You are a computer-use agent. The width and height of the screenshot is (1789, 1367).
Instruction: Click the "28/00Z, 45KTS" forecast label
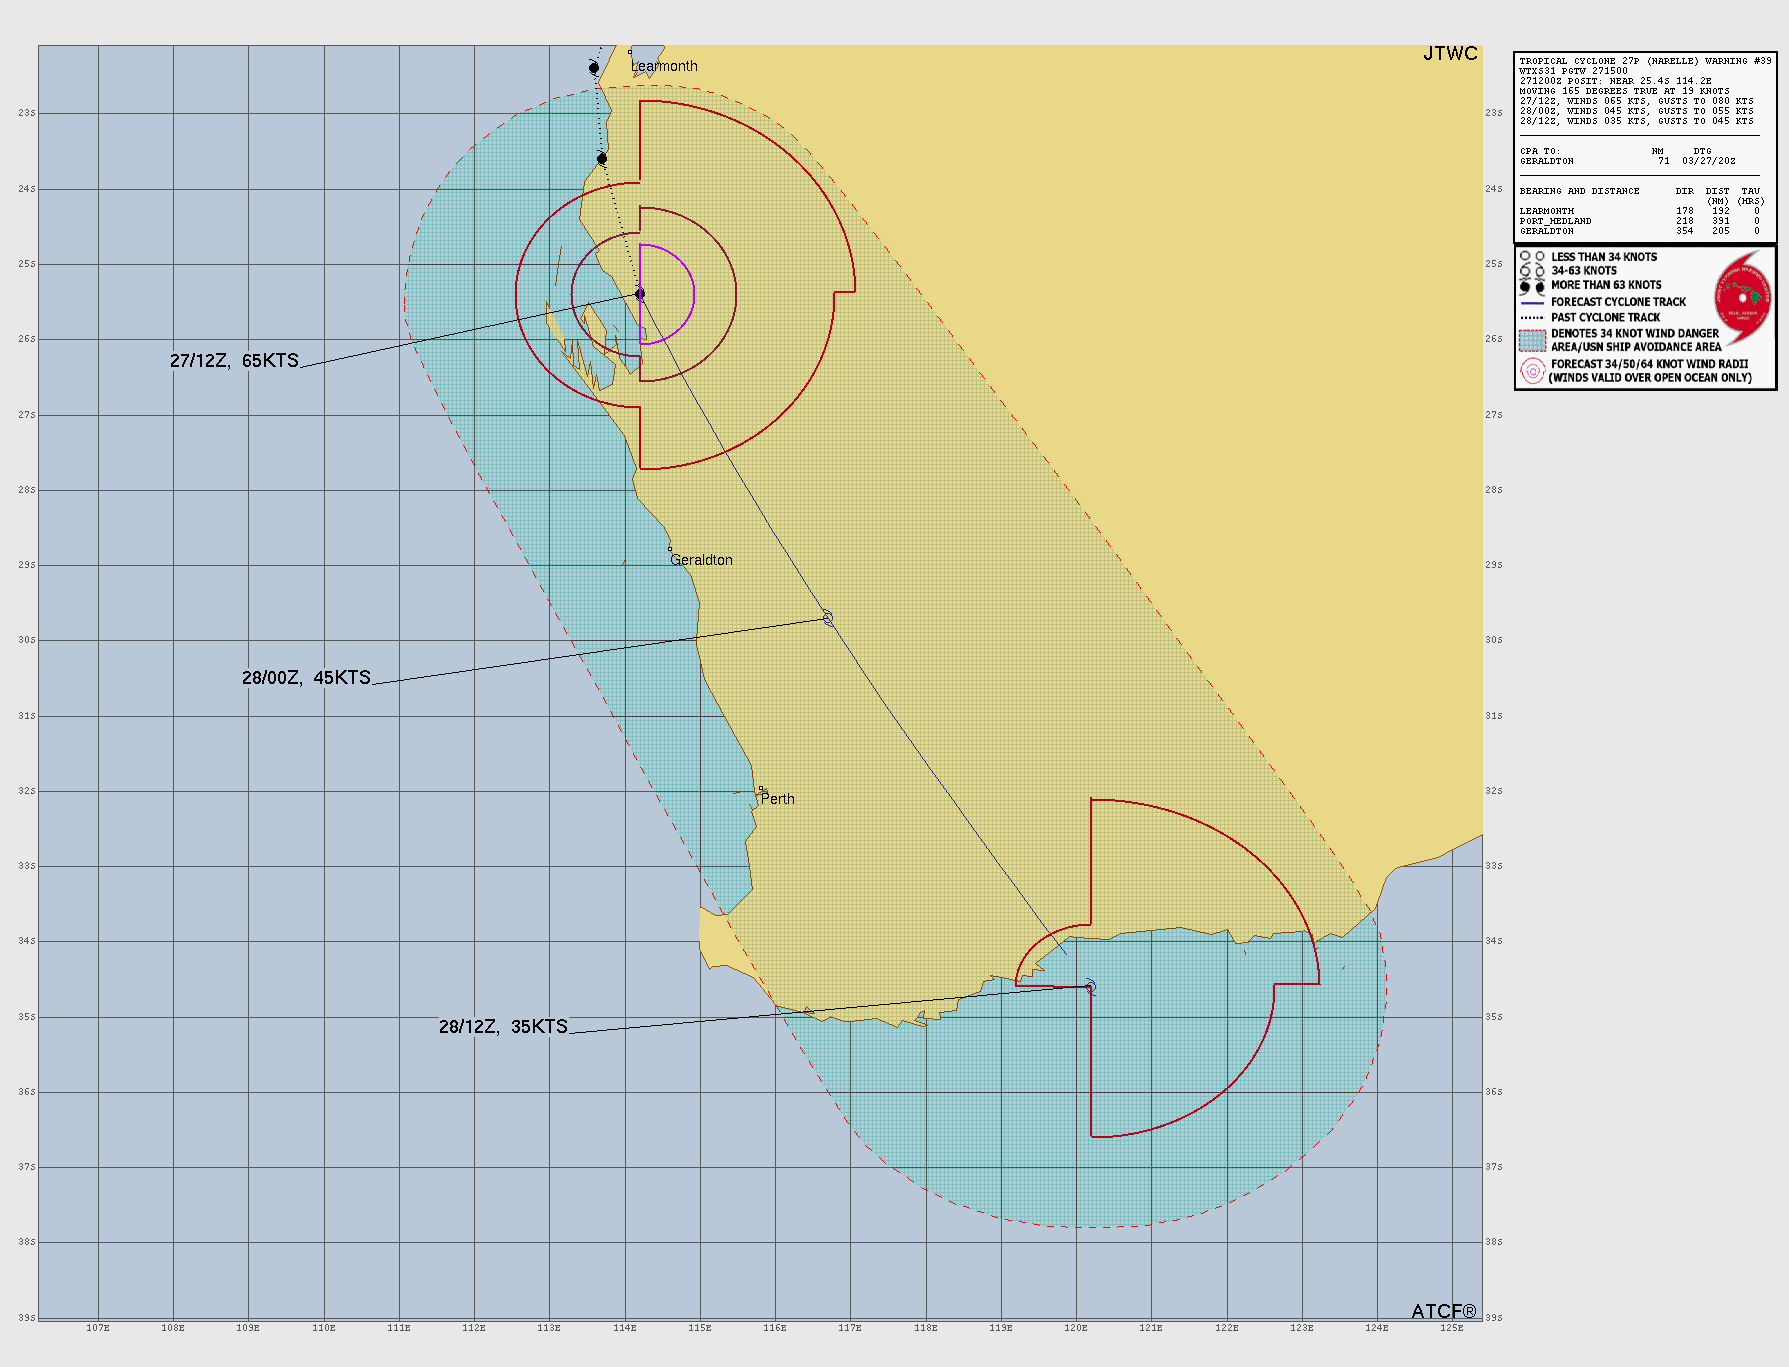306,678
